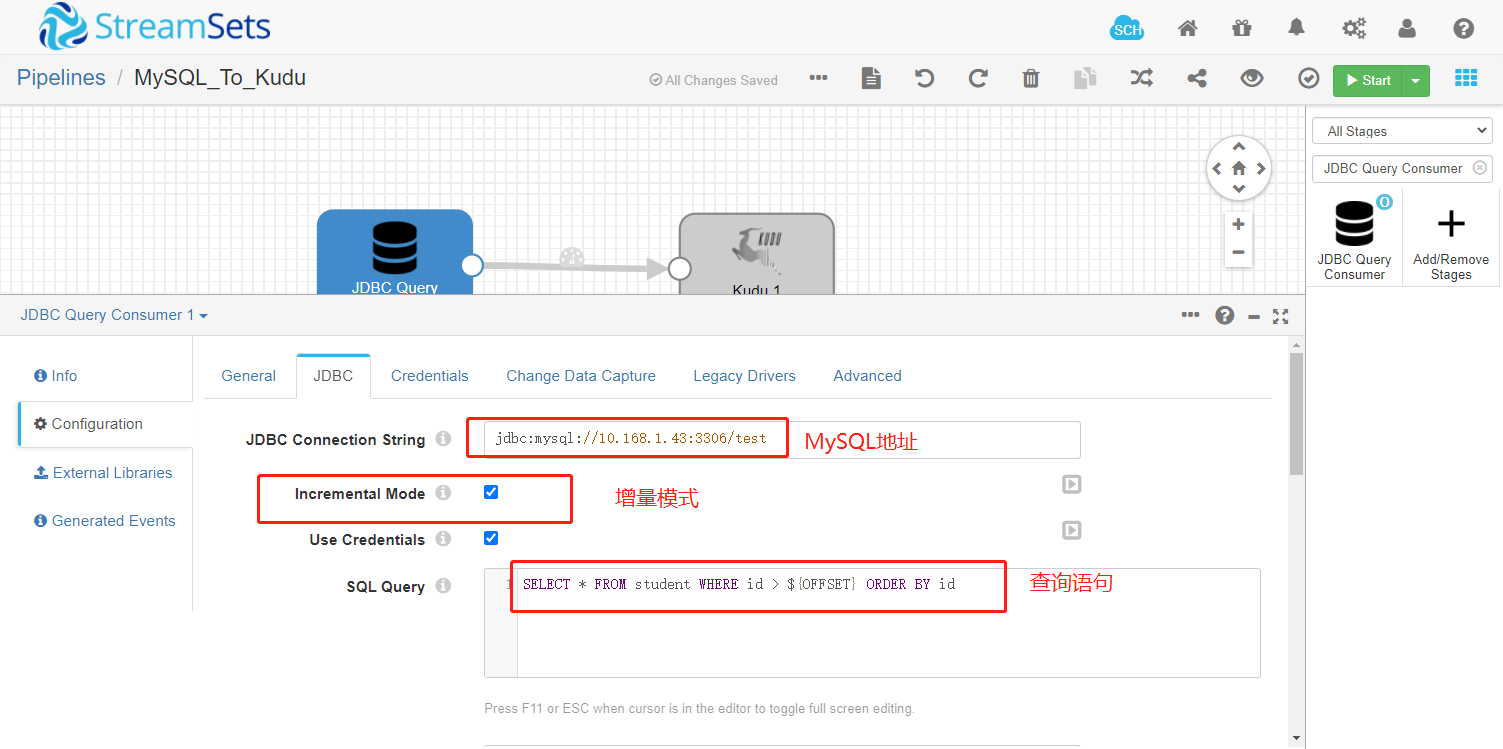Open the gift package manager icon
This screenshot has height=749, width=1503.
tap(1242, 28)
